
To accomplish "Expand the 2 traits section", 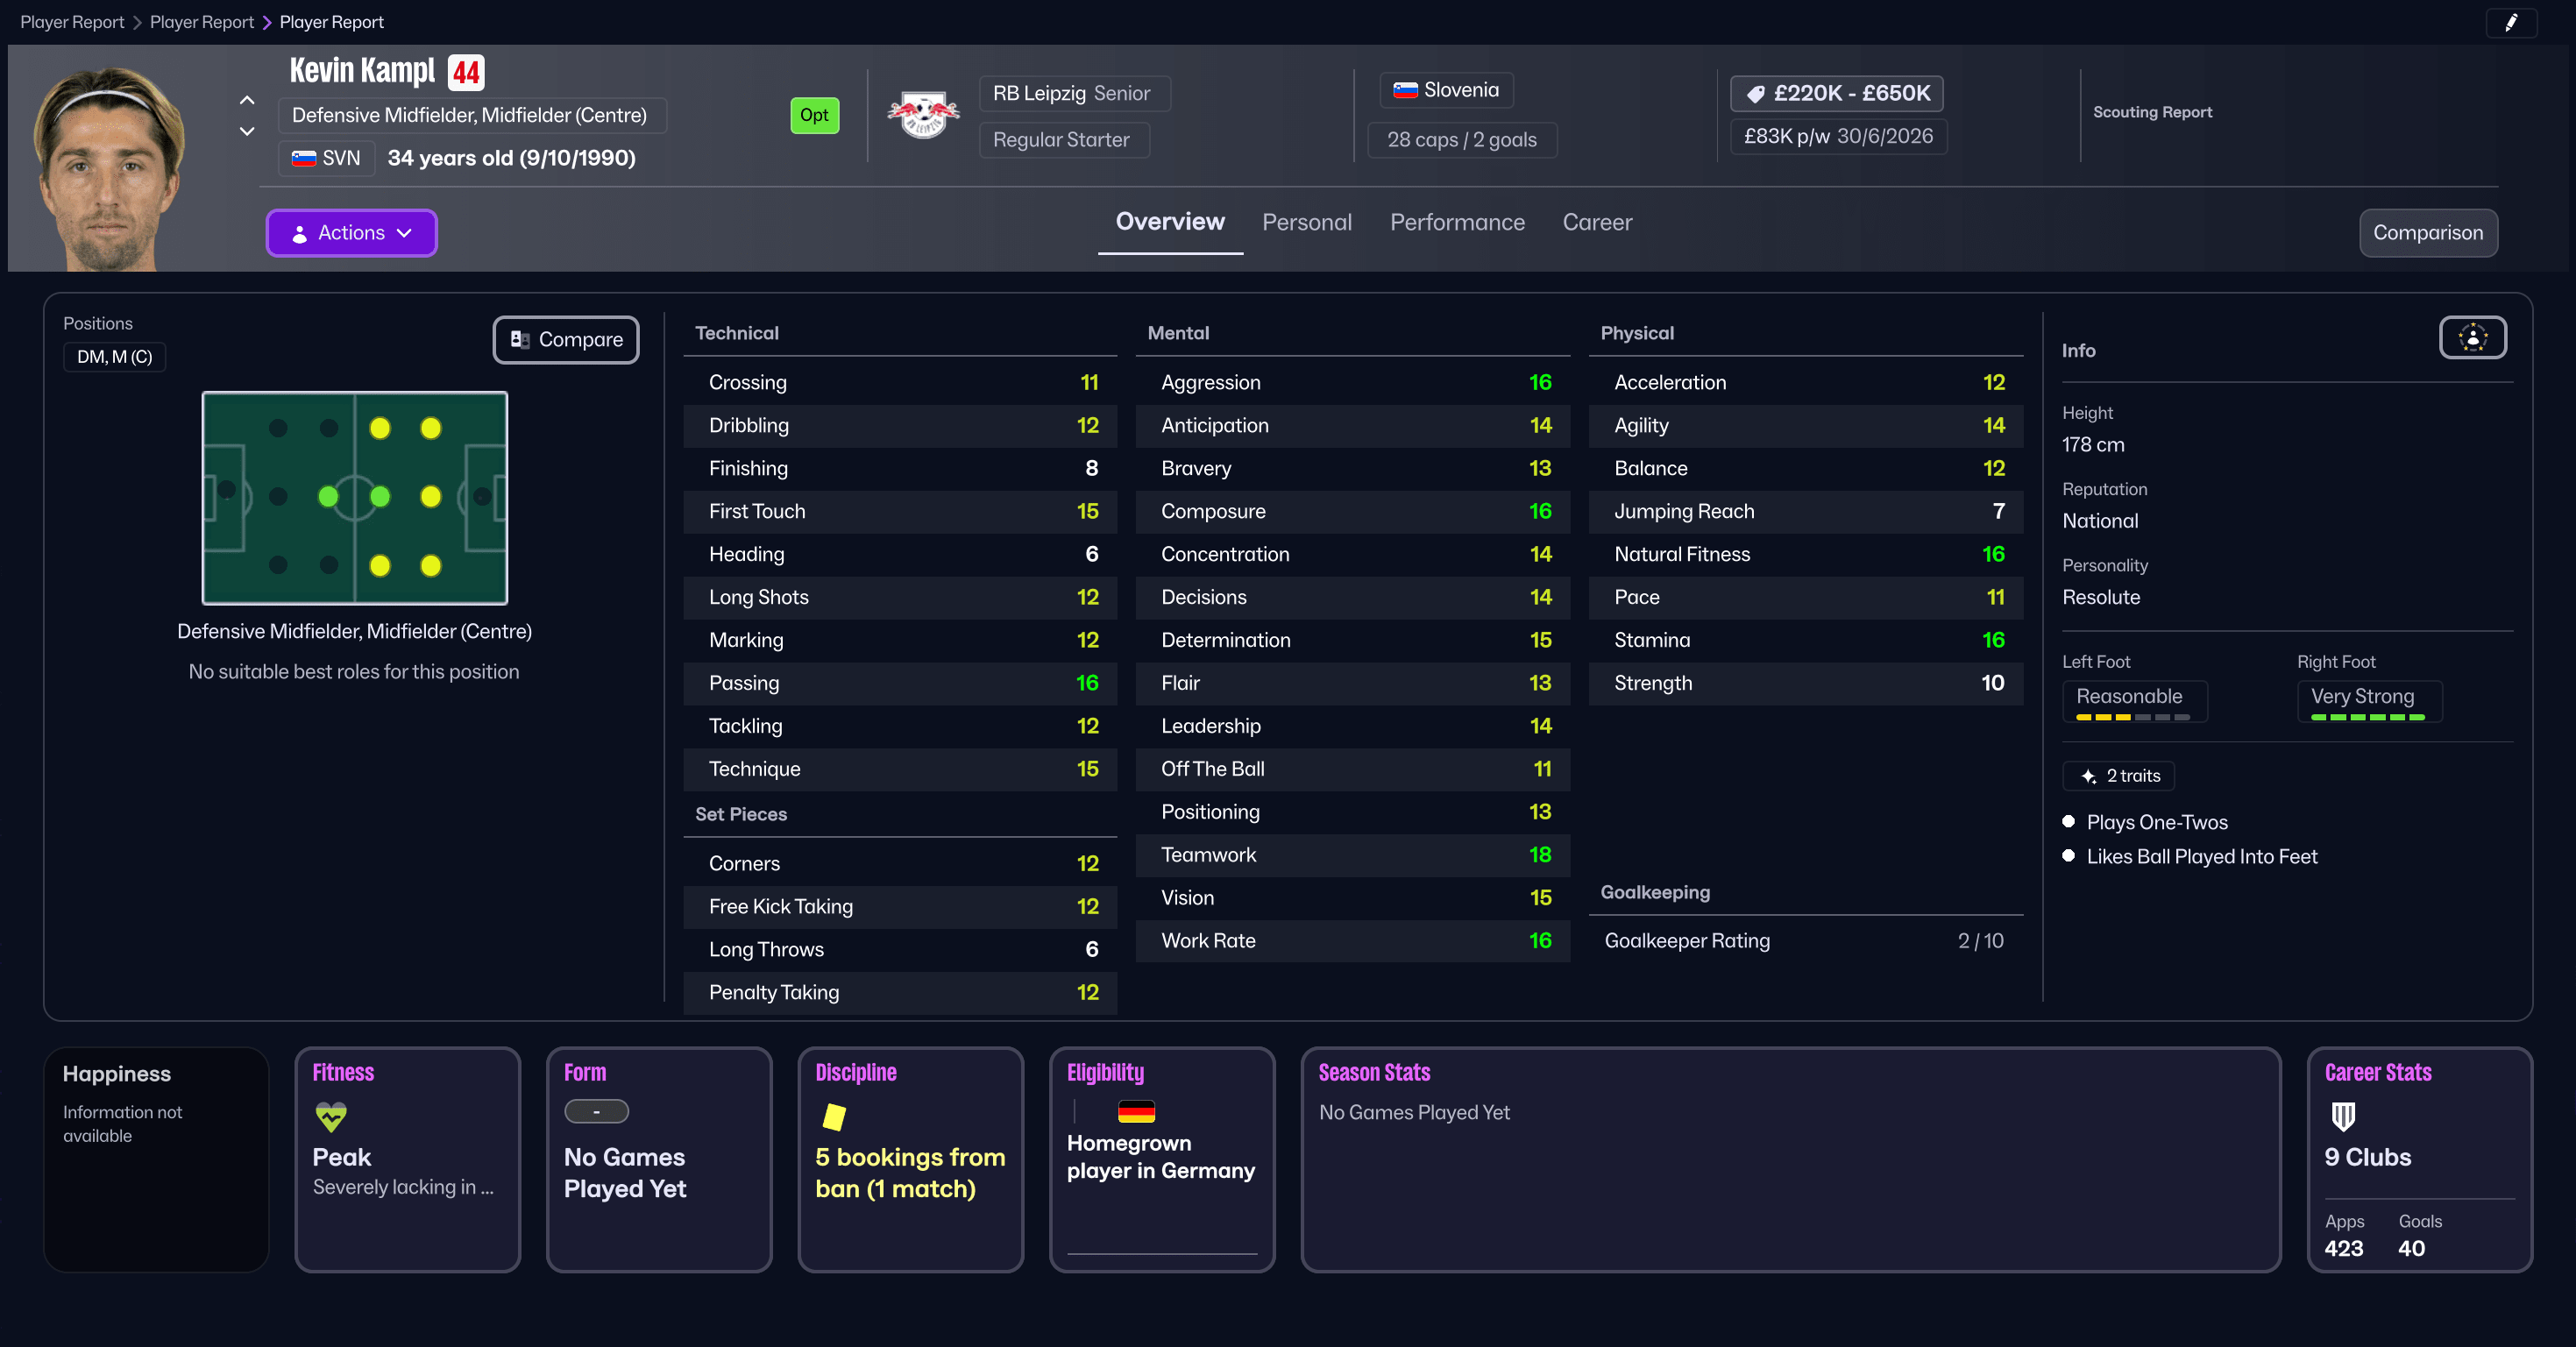I will pos(2118,776).
